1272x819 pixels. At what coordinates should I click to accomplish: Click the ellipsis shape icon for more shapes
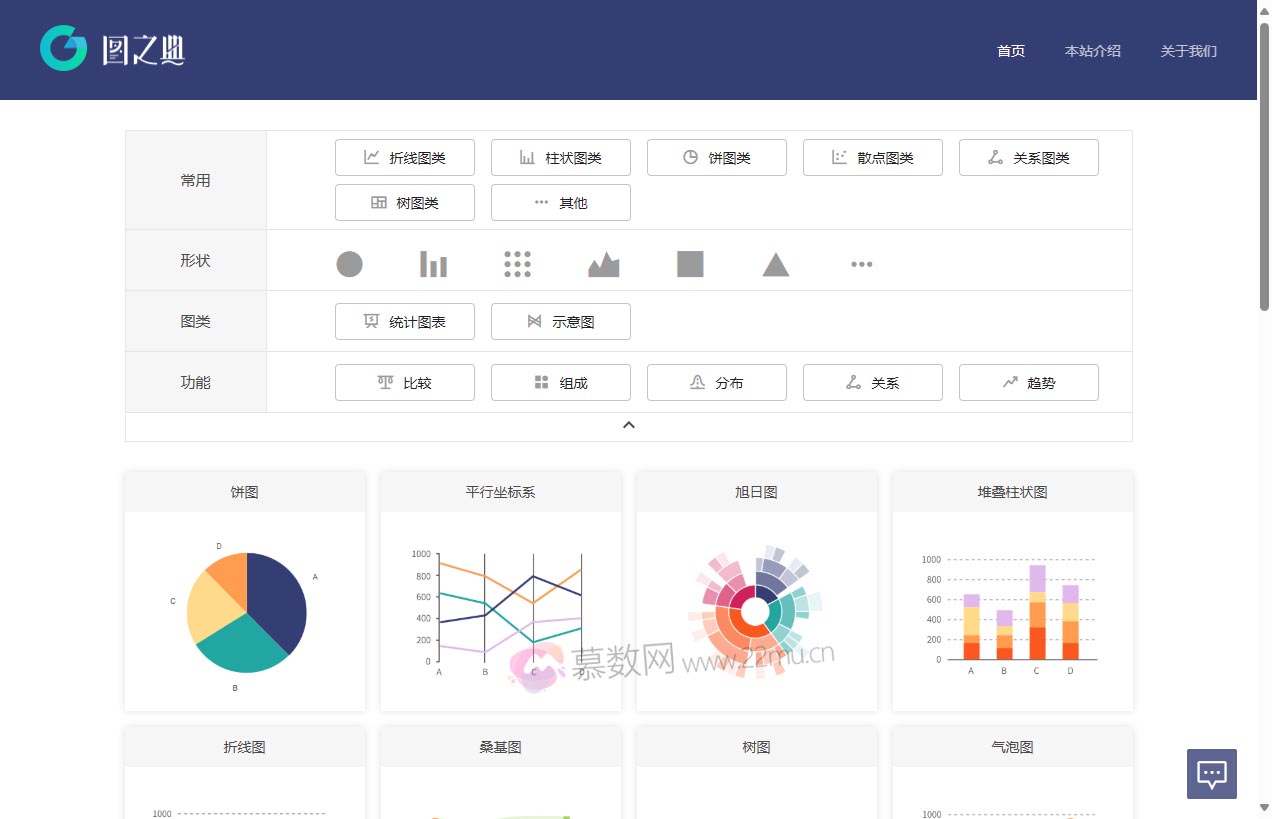(x=861, y=263)
